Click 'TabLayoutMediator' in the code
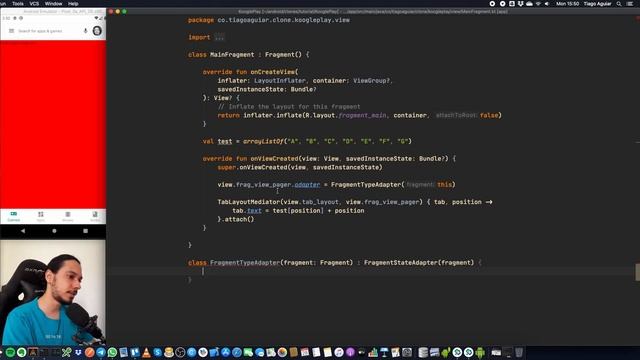Image resolution: width=640 pixels, height=360 pixels. click(249, 202)
